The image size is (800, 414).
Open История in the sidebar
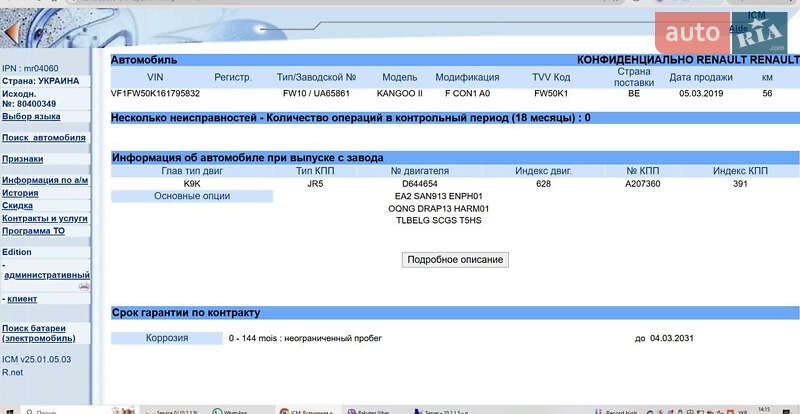20,193
